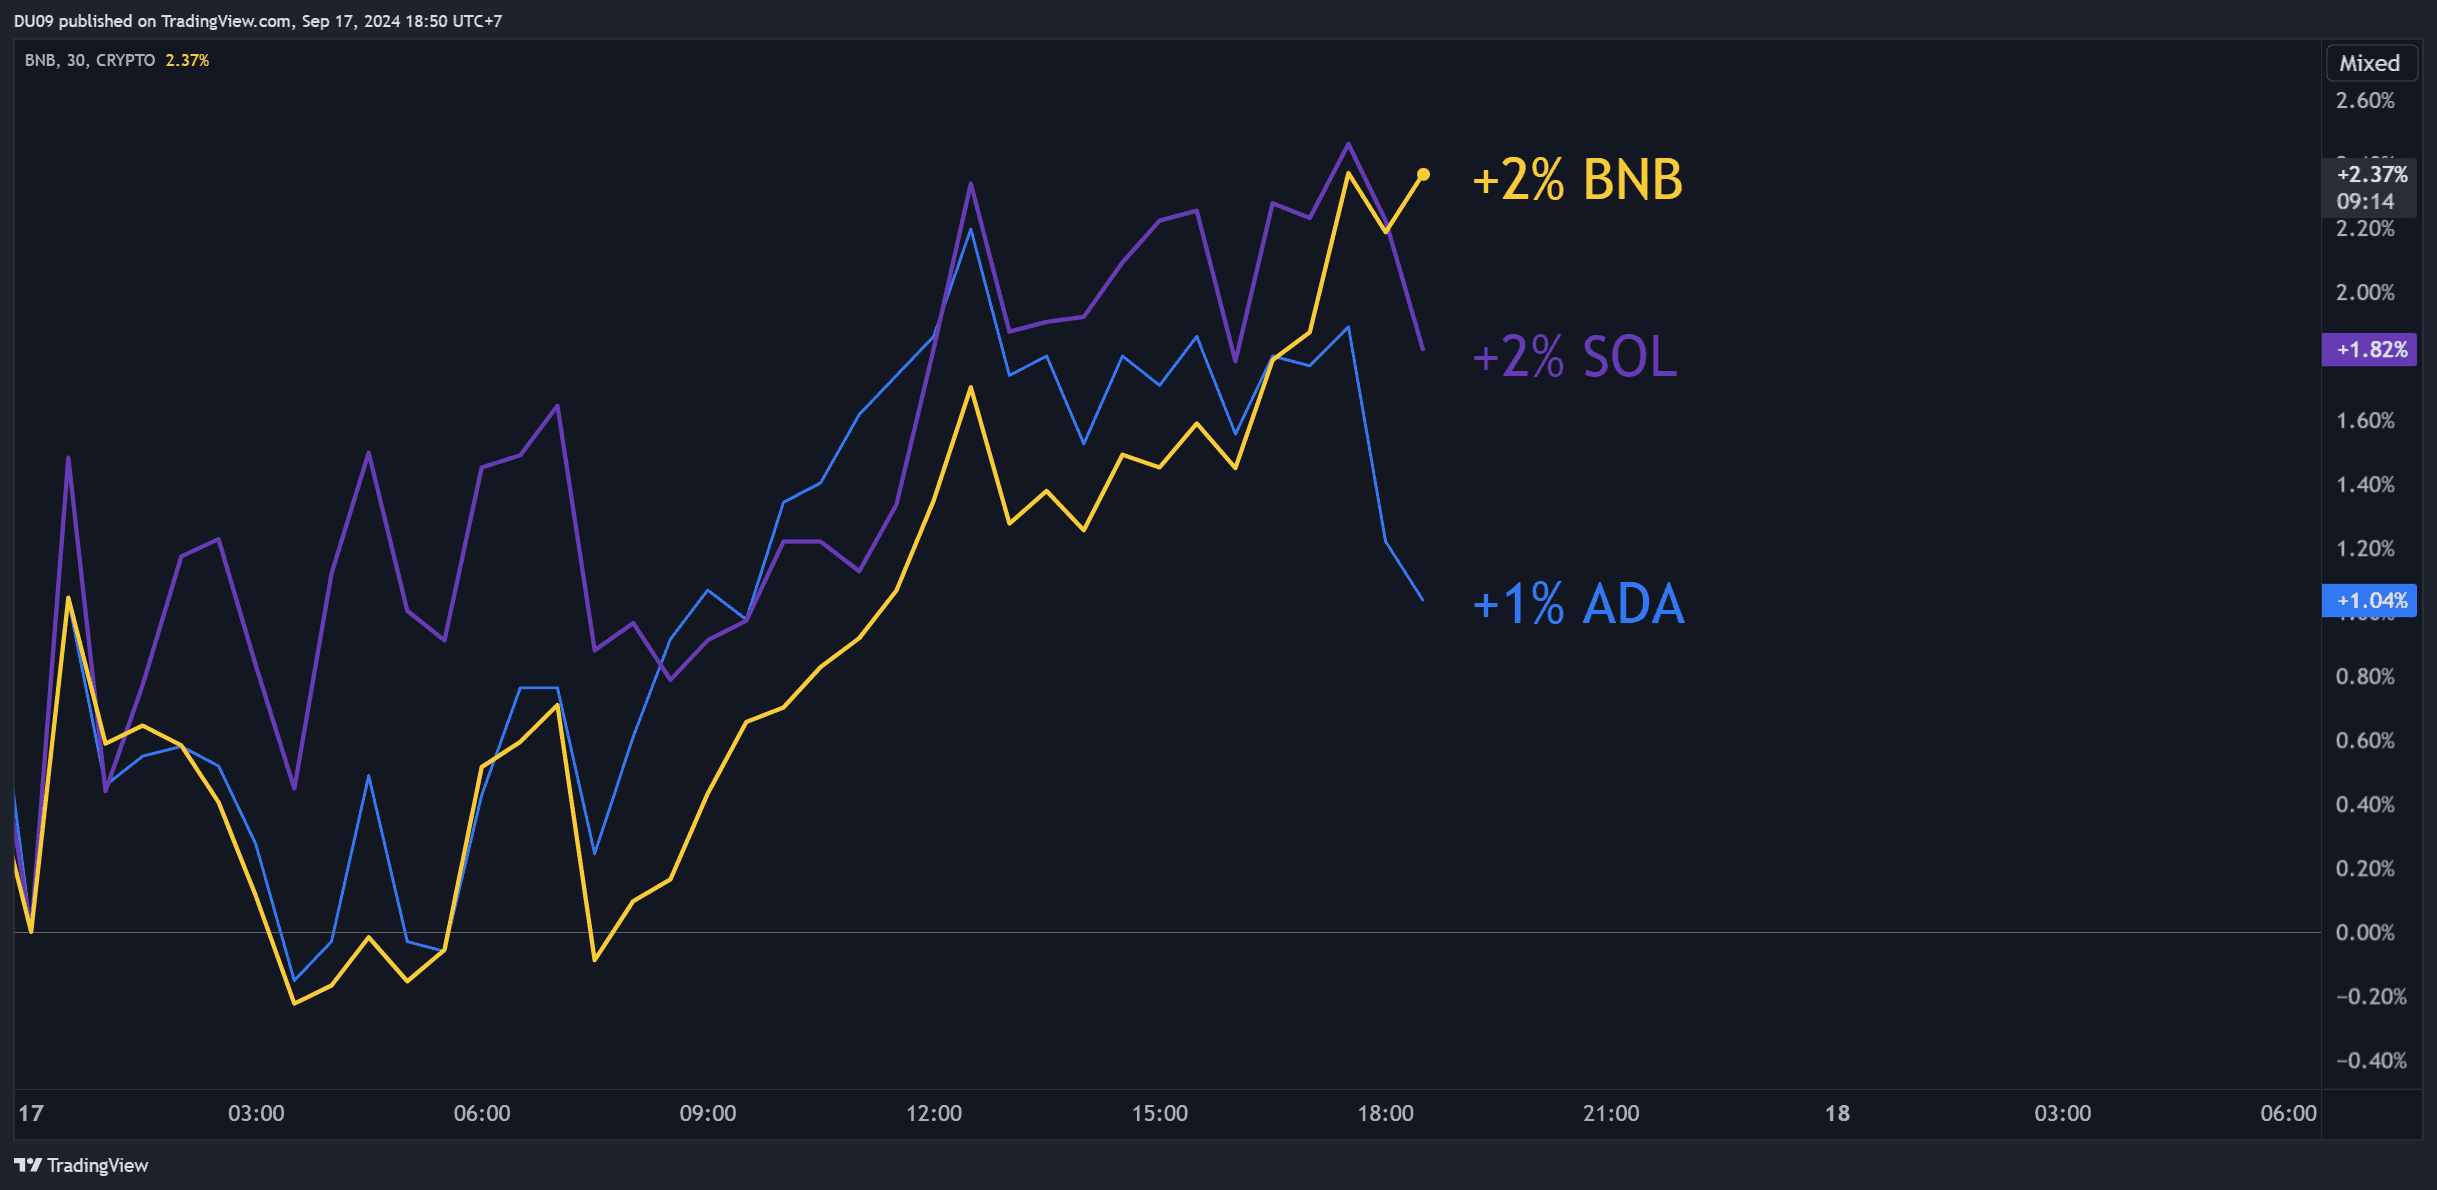The width and height of the screenshot is (2437, 1190).
Task: Click the 06:00 label after 03:00 on 17
Action: point(482,1113)
